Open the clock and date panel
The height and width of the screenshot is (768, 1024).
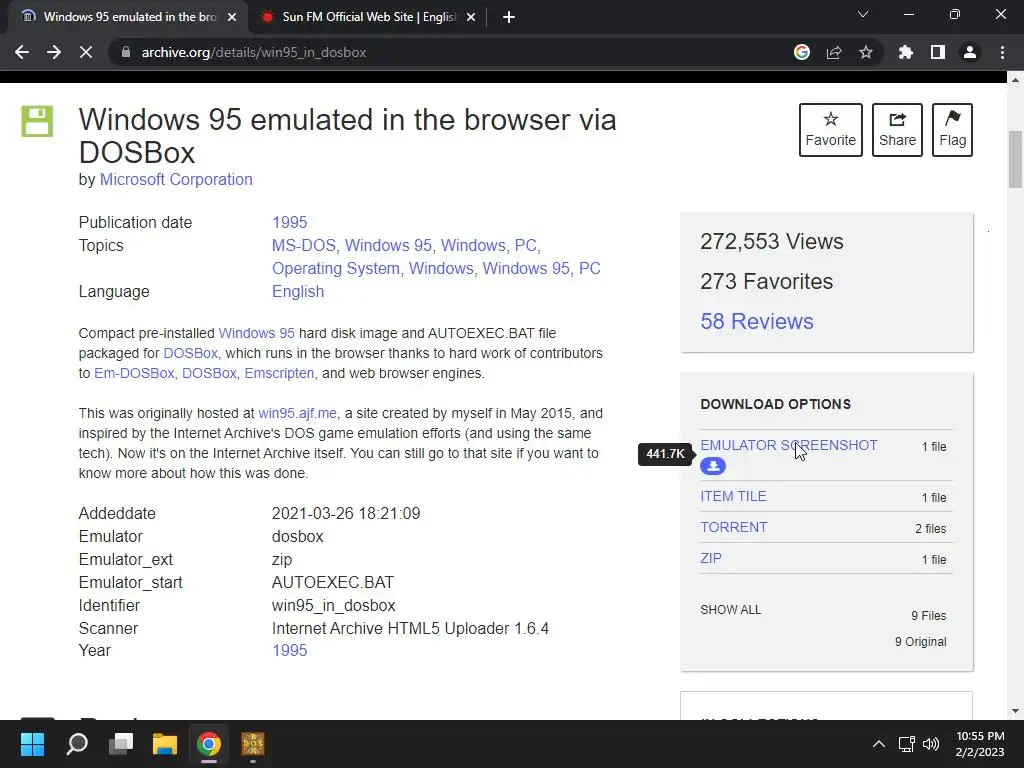980,744
